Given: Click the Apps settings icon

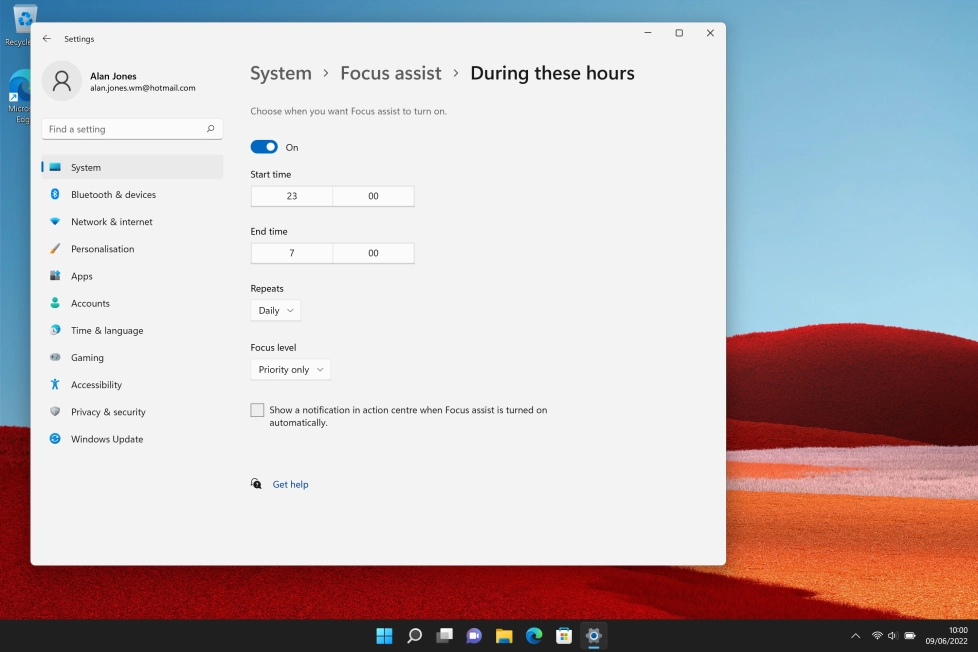Looking at the screenshot, I should pos(55,276).
